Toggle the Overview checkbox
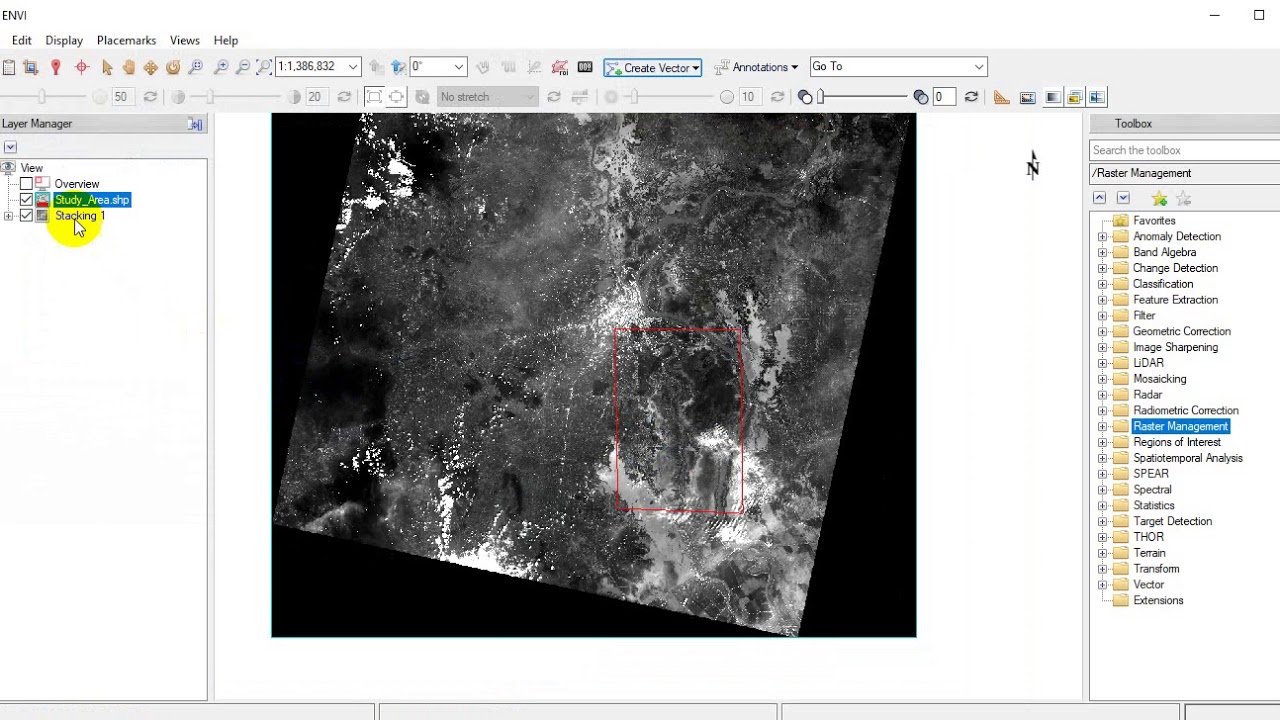This screenshot has width=1280, height=720. (26, 184)
